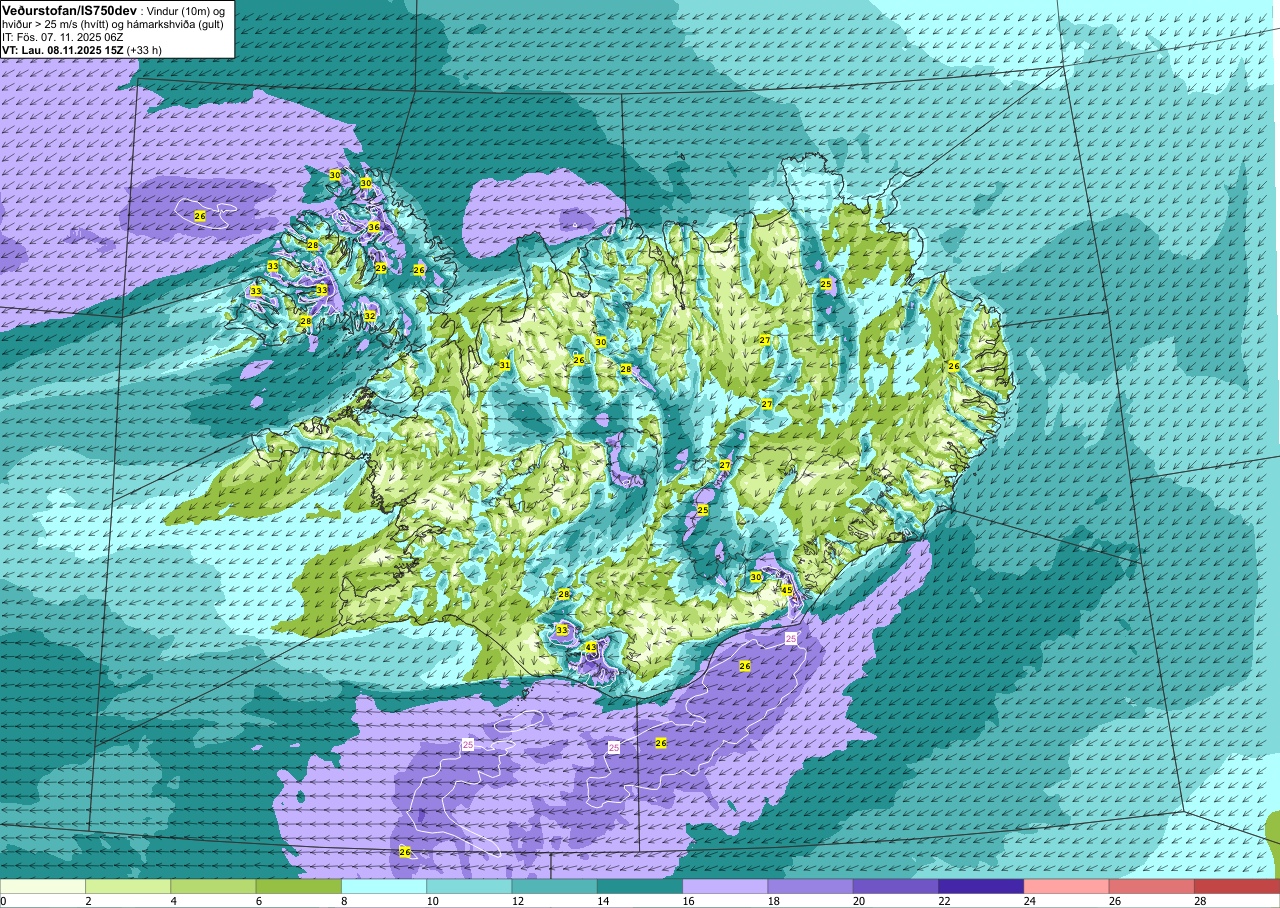This screenshot has height=908, width=1280.
Task: Select the gust label 43 on the map
Action: pos(591,648)
